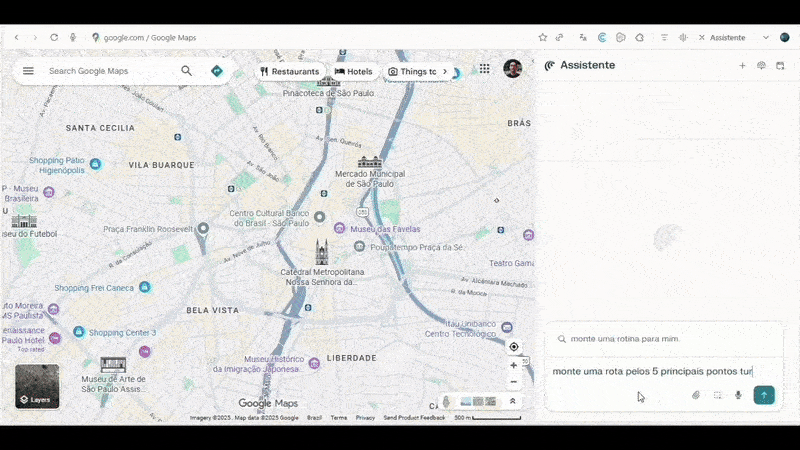Open the Google apps grid
This screenshot has width=800, height=450.
pos(484,69)
